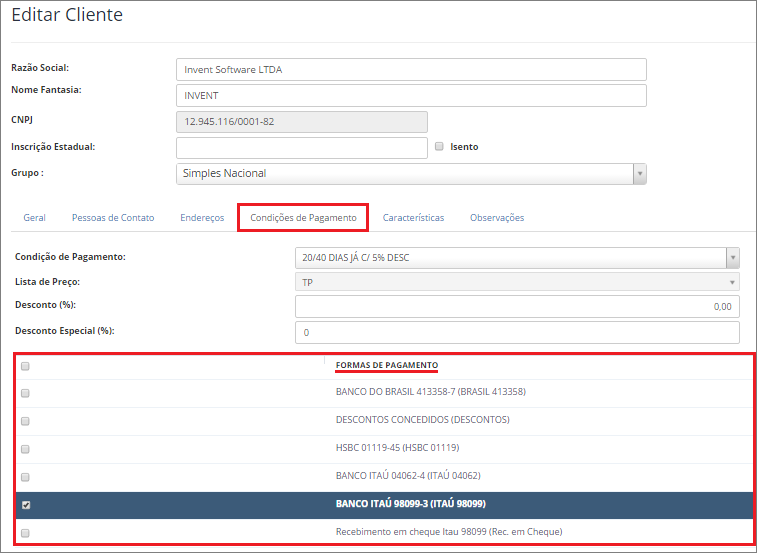This screenshot has width=757, height=553.
Task: Click the Inscrição Estadual input field
Action: pyautogui.click(x=302, y=148)
